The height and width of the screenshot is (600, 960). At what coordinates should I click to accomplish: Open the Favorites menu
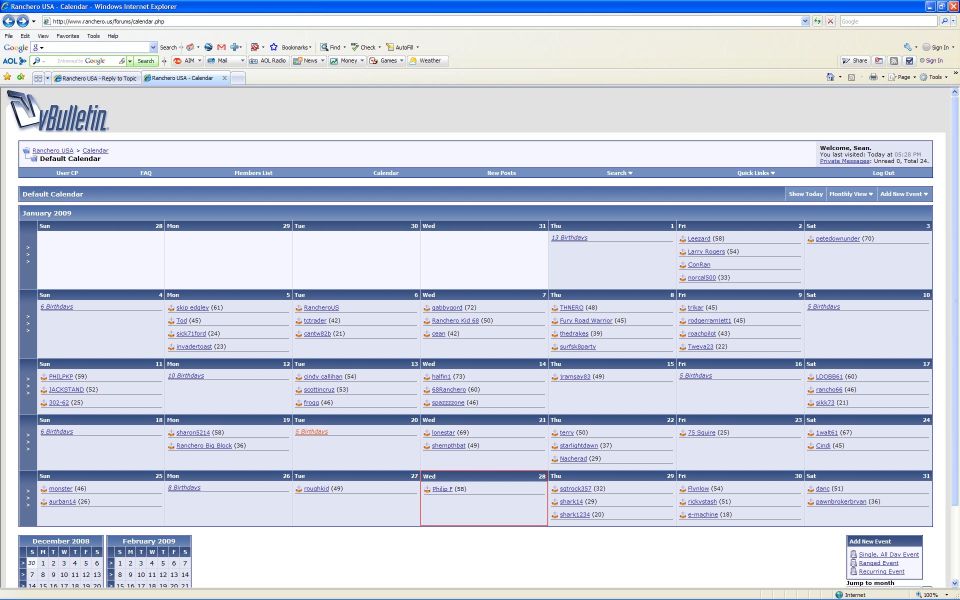(x=68, y=36)
